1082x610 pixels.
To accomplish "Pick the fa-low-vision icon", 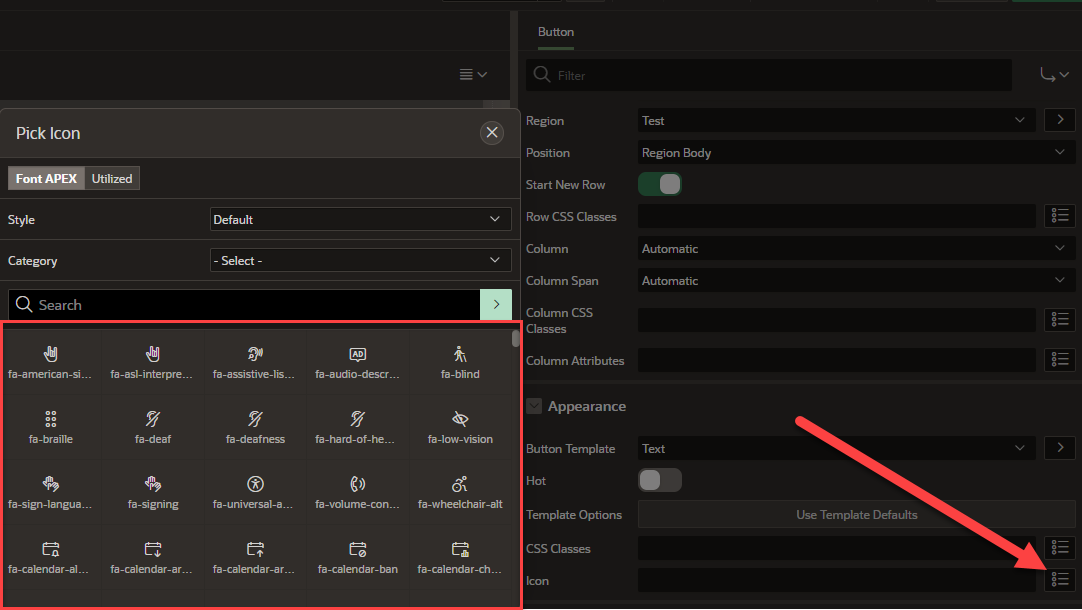I will pyautogui.click(x=460, y=427).
